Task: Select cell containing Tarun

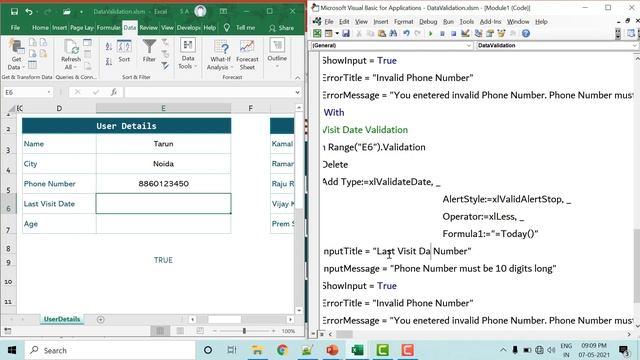Action: click(x=163, y=144)
